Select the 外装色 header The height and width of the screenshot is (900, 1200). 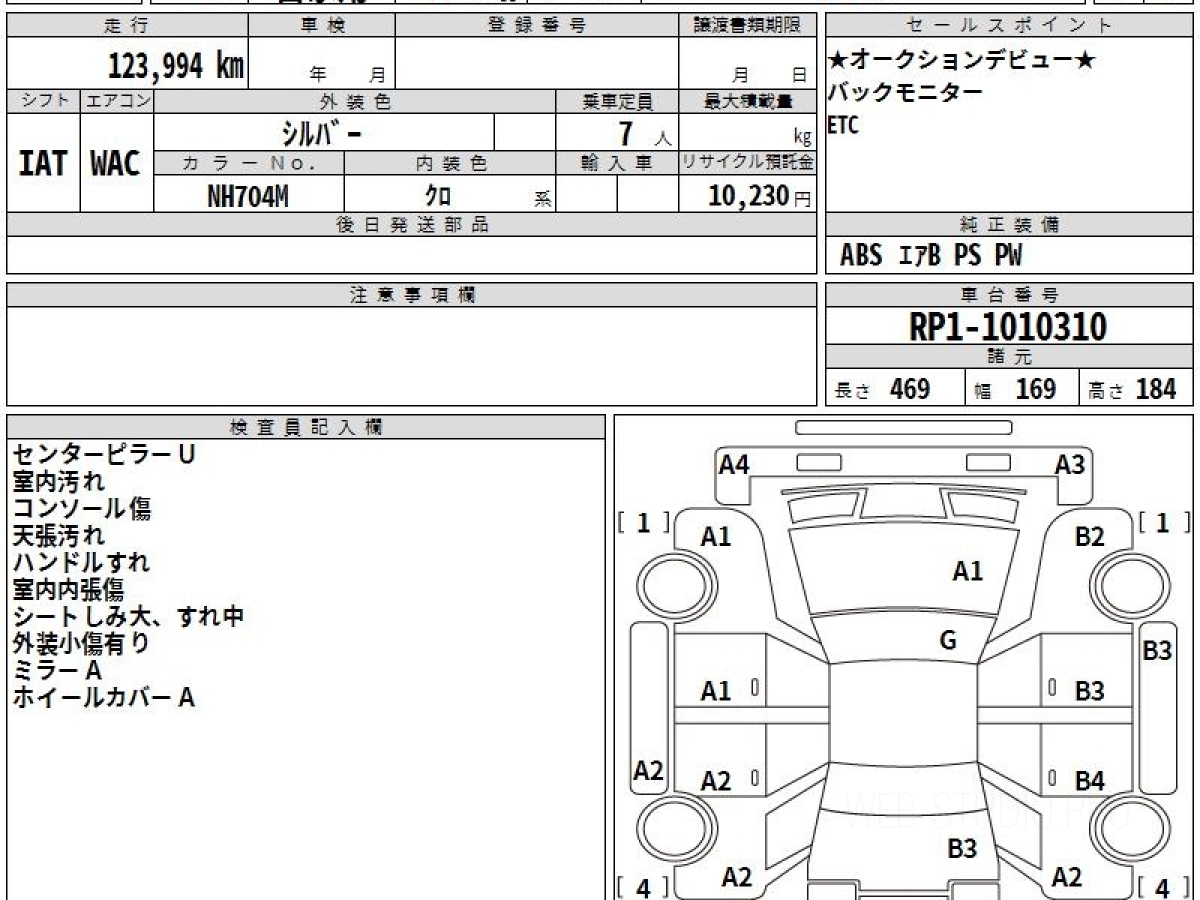[x=354, y=101]
